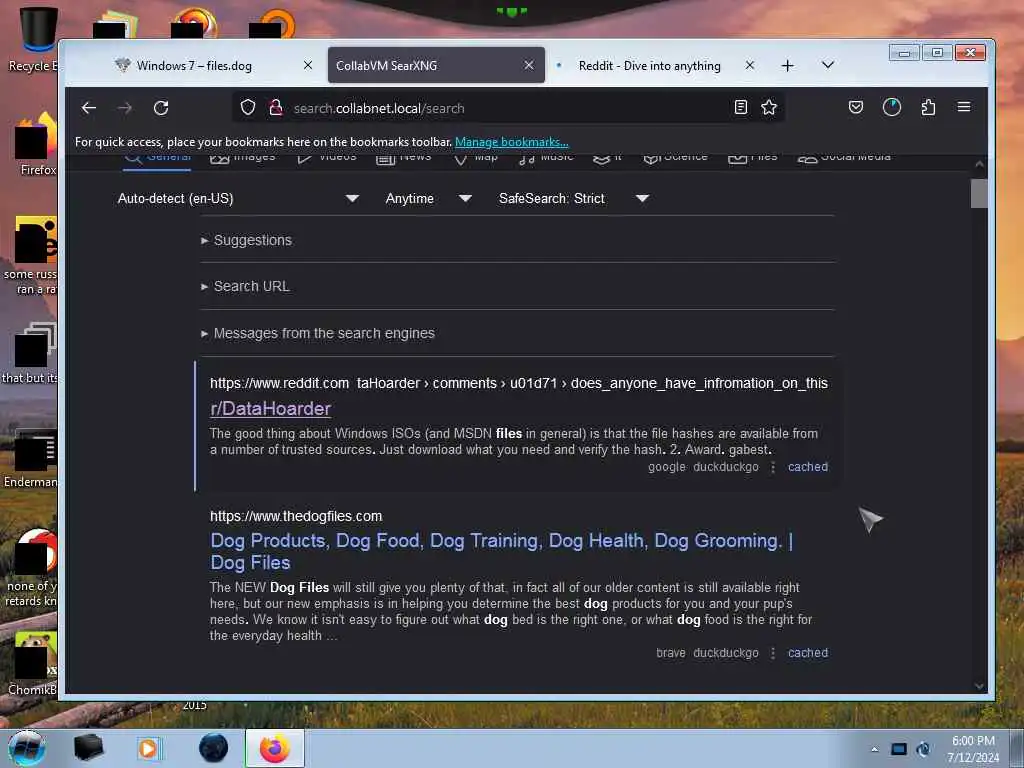Viewport: 1024px width, 768px height.
Task: Click the brave engine label
Action: pos(671,653)
